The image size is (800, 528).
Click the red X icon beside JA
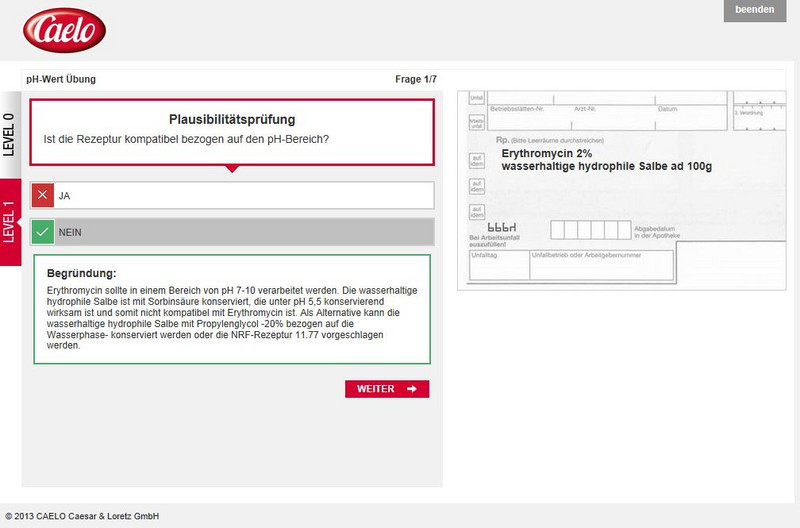tap(42, 195)
